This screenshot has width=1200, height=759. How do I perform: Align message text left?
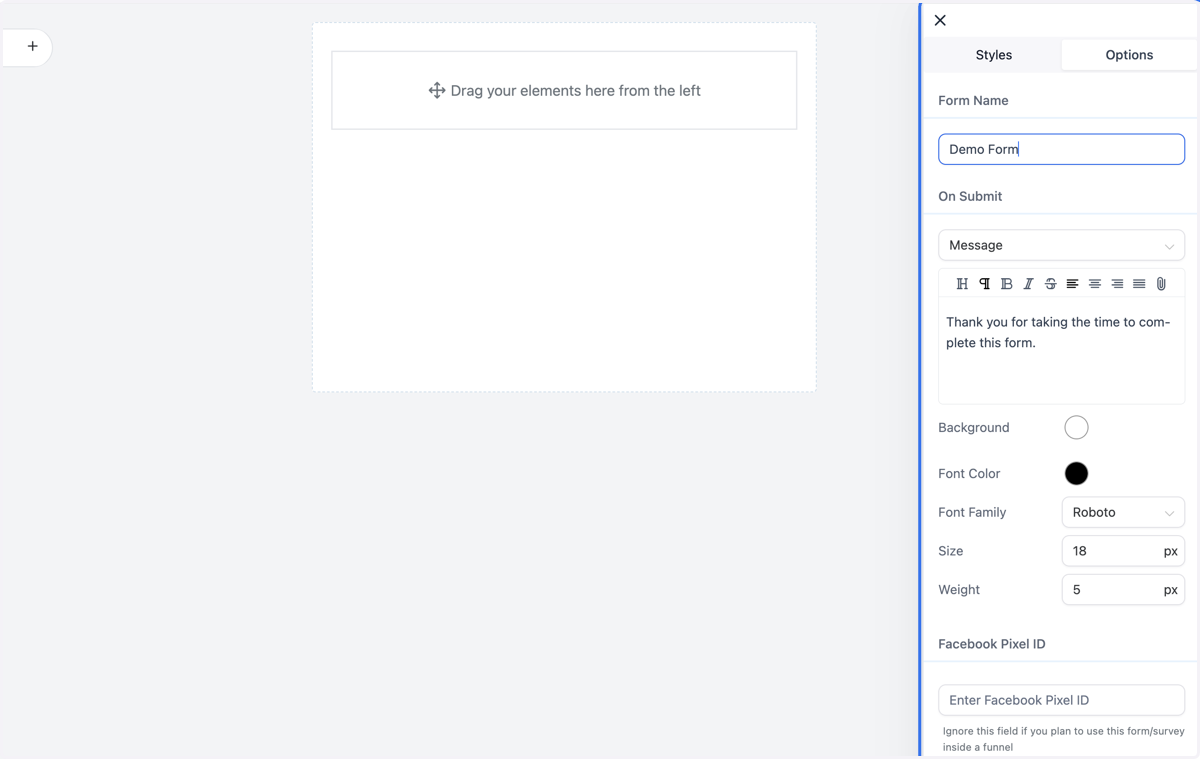point(1072,284)
